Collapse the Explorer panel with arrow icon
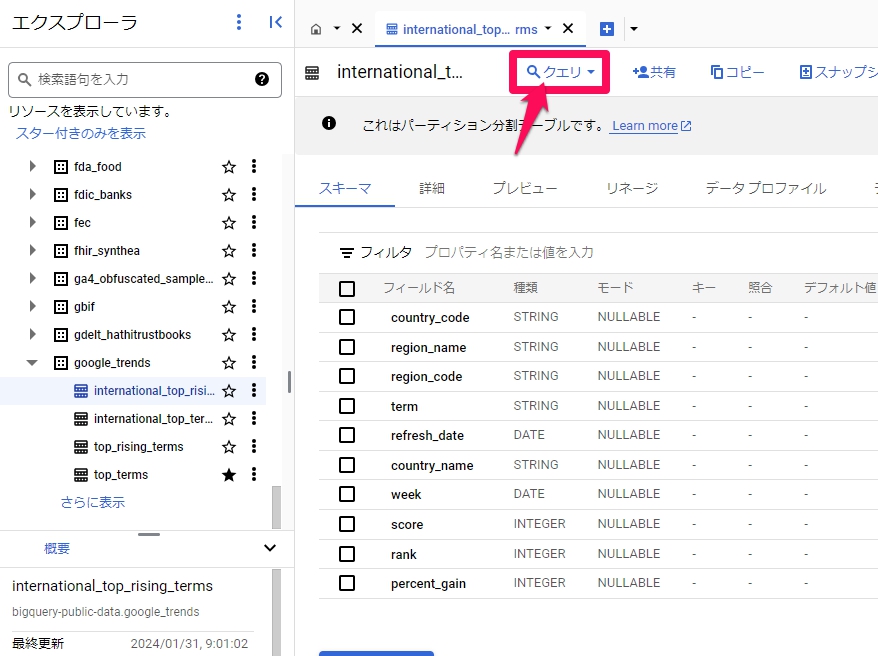 (x=275, y=22)
